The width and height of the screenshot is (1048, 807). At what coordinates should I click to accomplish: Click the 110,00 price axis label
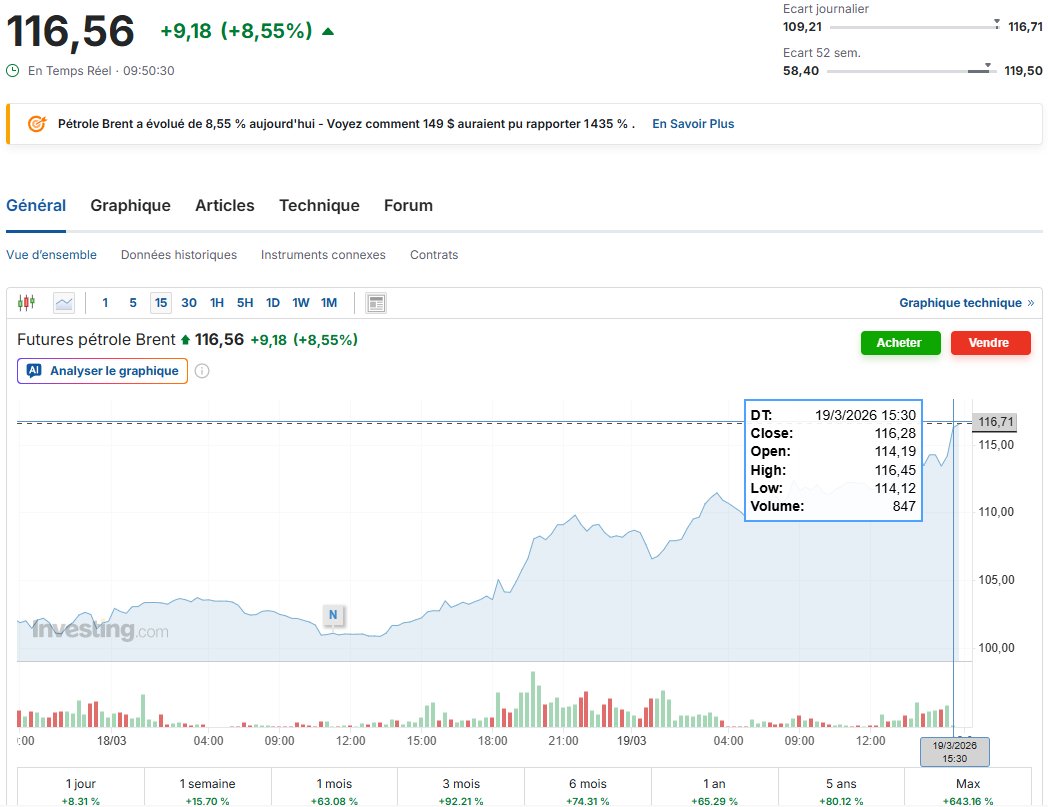pos(996,512)
